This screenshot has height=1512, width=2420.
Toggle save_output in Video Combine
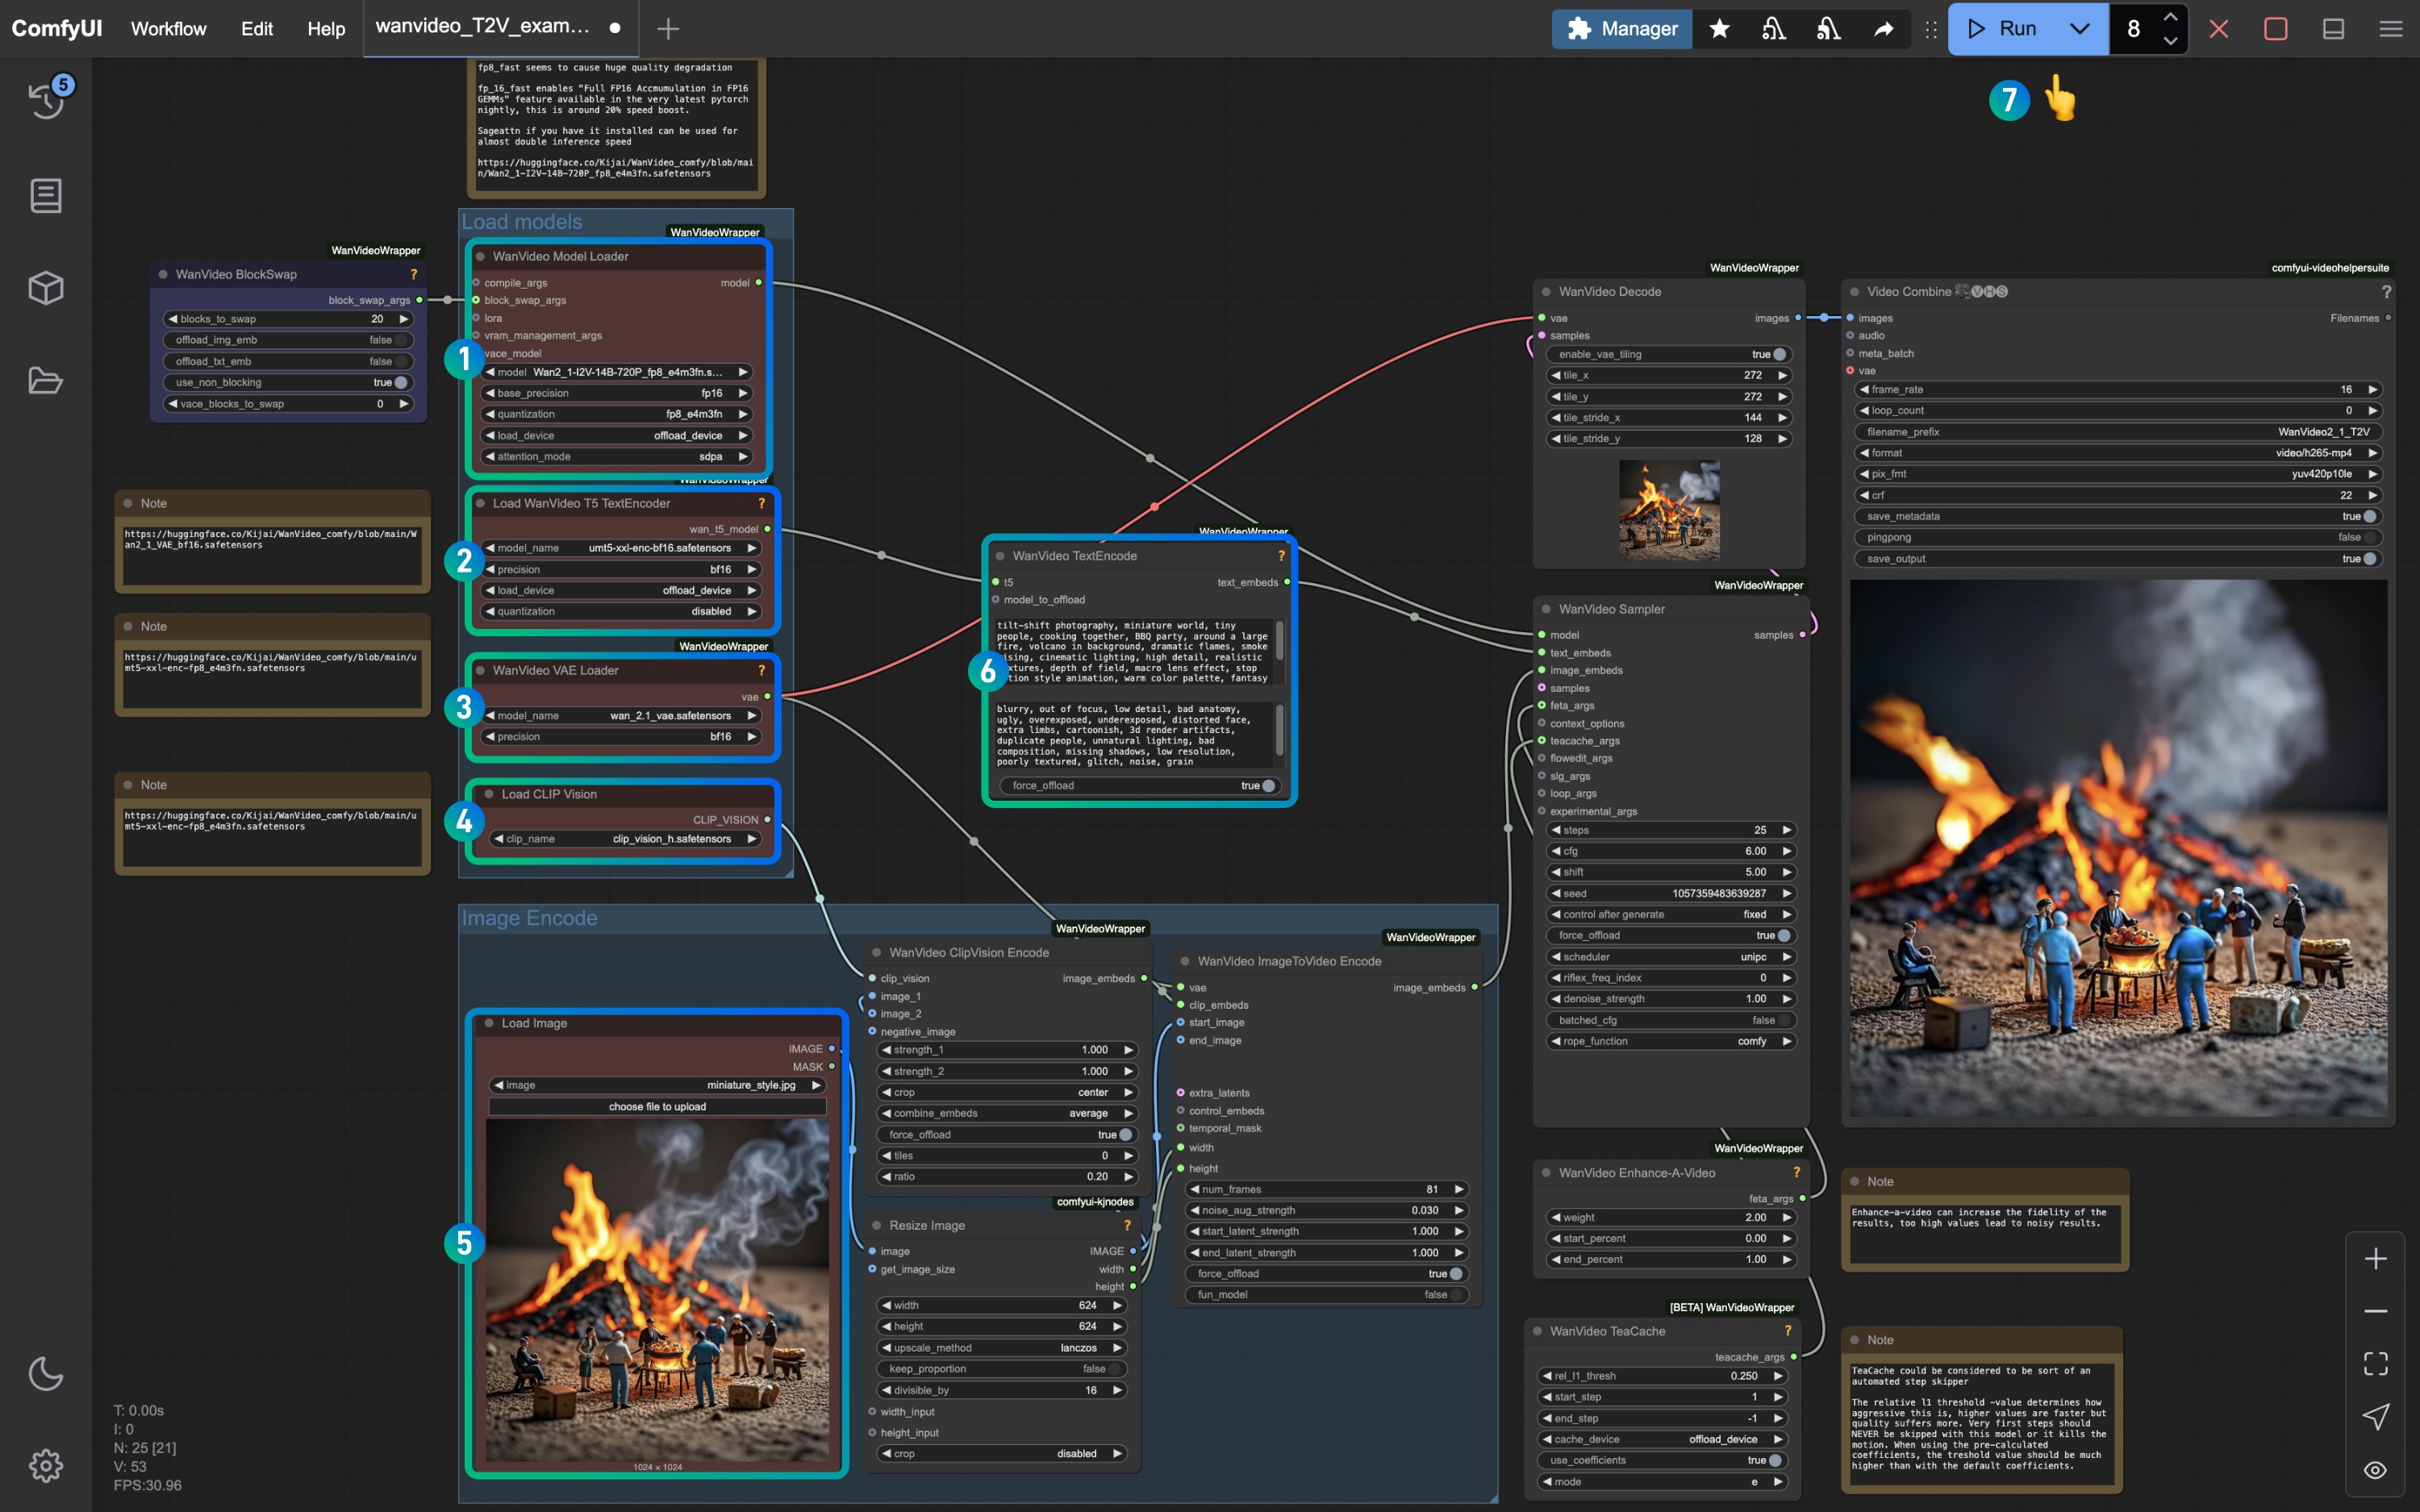pyautogui.click(x=2118, y=559)
